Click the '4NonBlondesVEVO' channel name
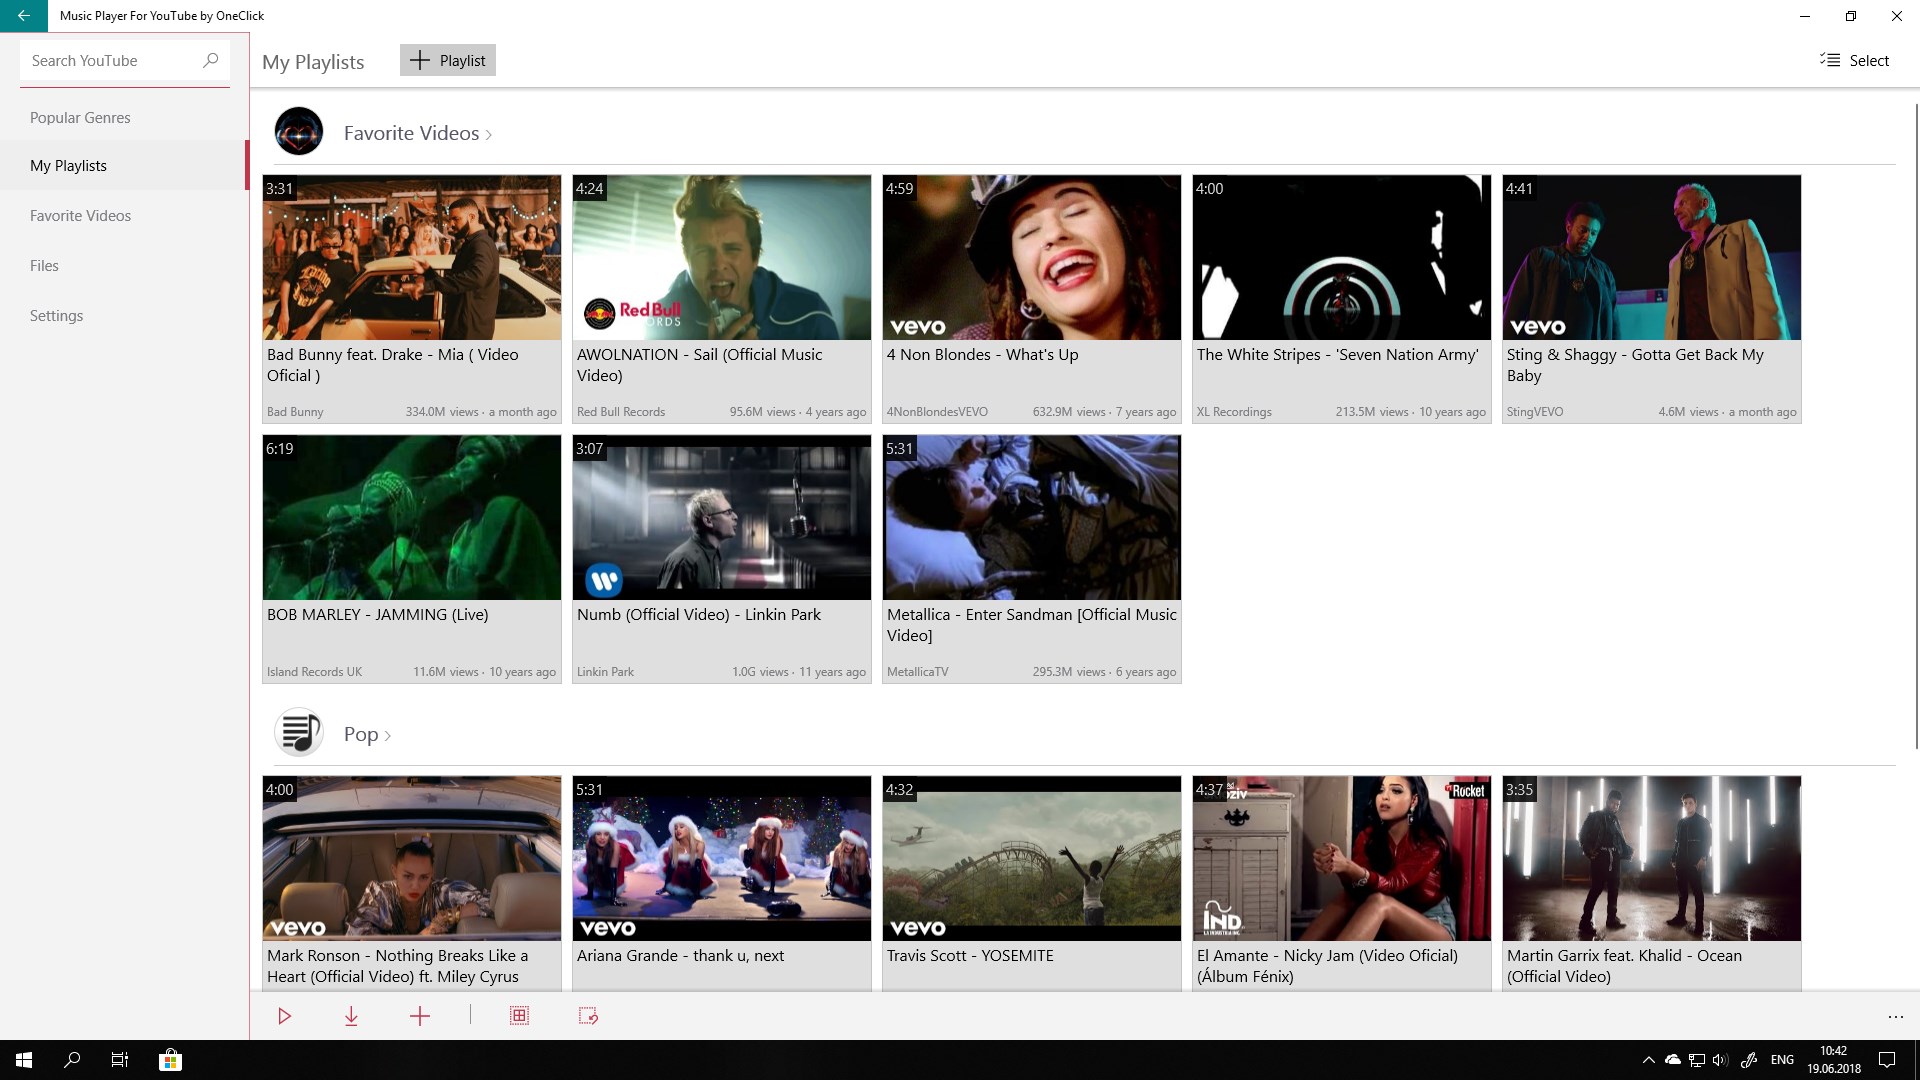 937,412
